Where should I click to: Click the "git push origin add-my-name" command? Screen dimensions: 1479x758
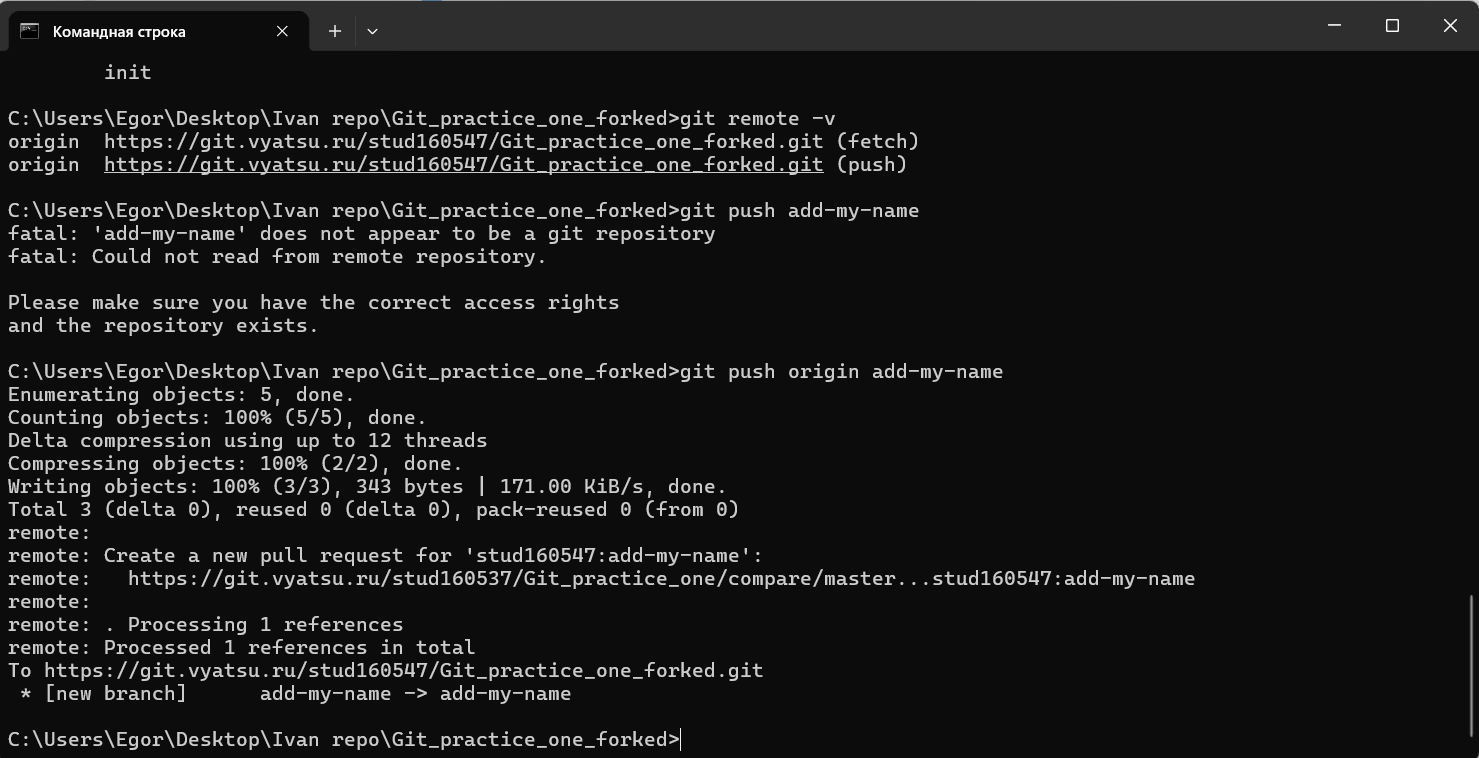coord(841,371)
